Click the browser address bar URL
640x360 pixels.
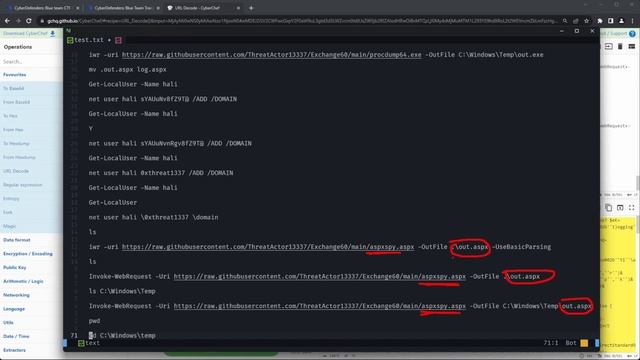click(302, 21)
